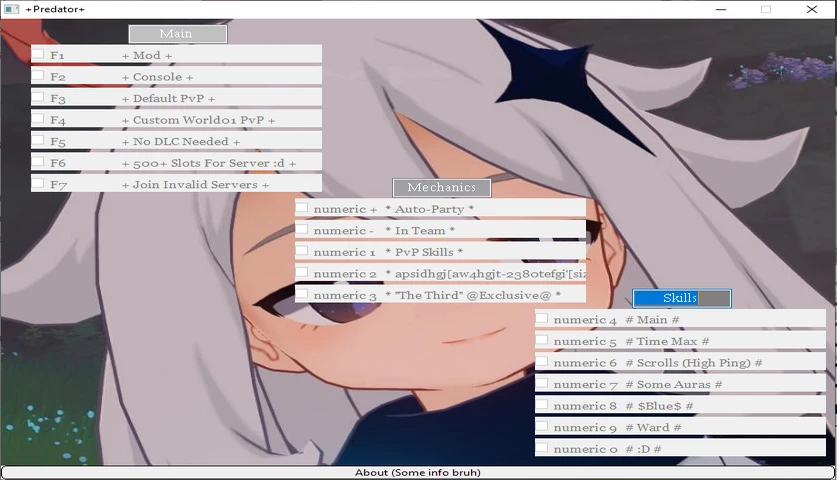Viewport: 837px width, 480px height.
Task: Enable numeric 1 PvP Skills checkbox
Action: [302, 250]
